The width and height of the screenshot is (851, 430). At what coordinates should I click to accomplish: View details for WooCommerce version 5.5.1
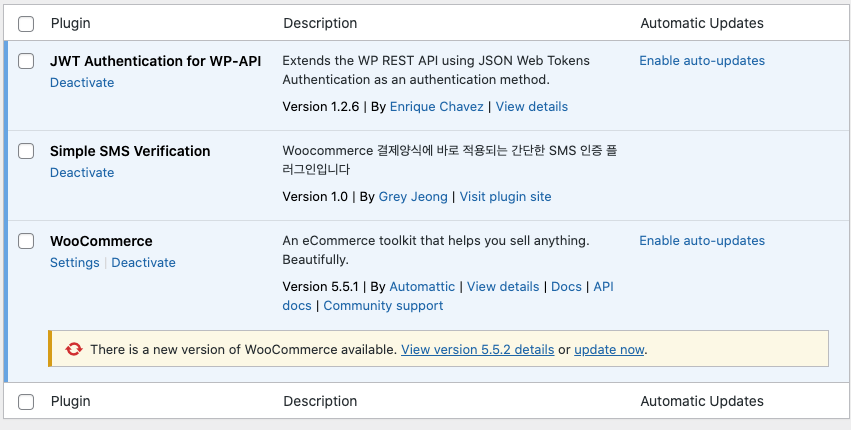tap(503, 287)
